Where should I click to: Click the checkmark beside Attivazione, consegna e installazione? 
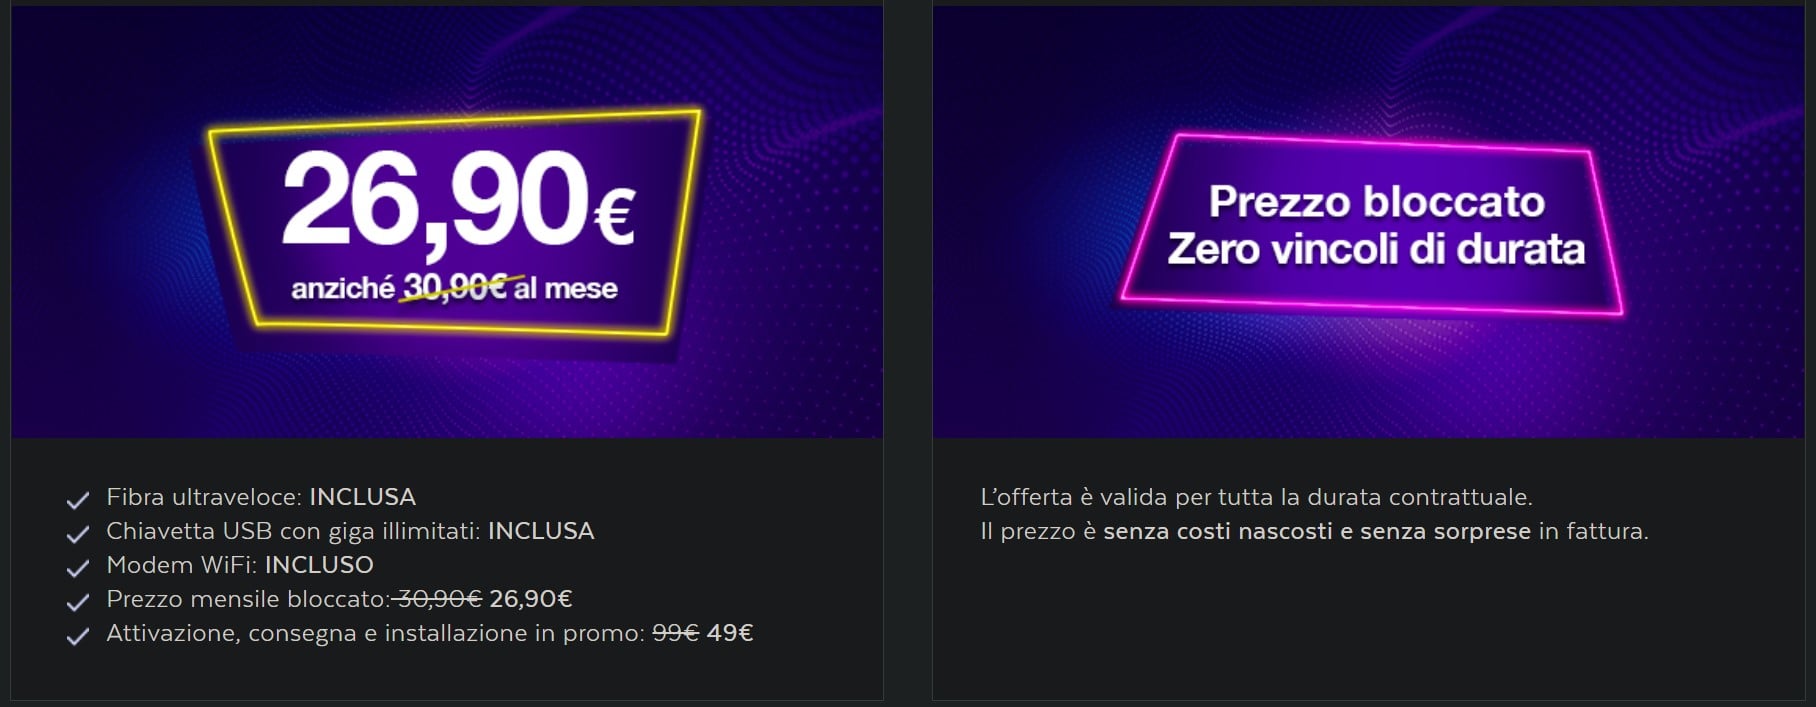pyautogui.click(x=78, y=636)
